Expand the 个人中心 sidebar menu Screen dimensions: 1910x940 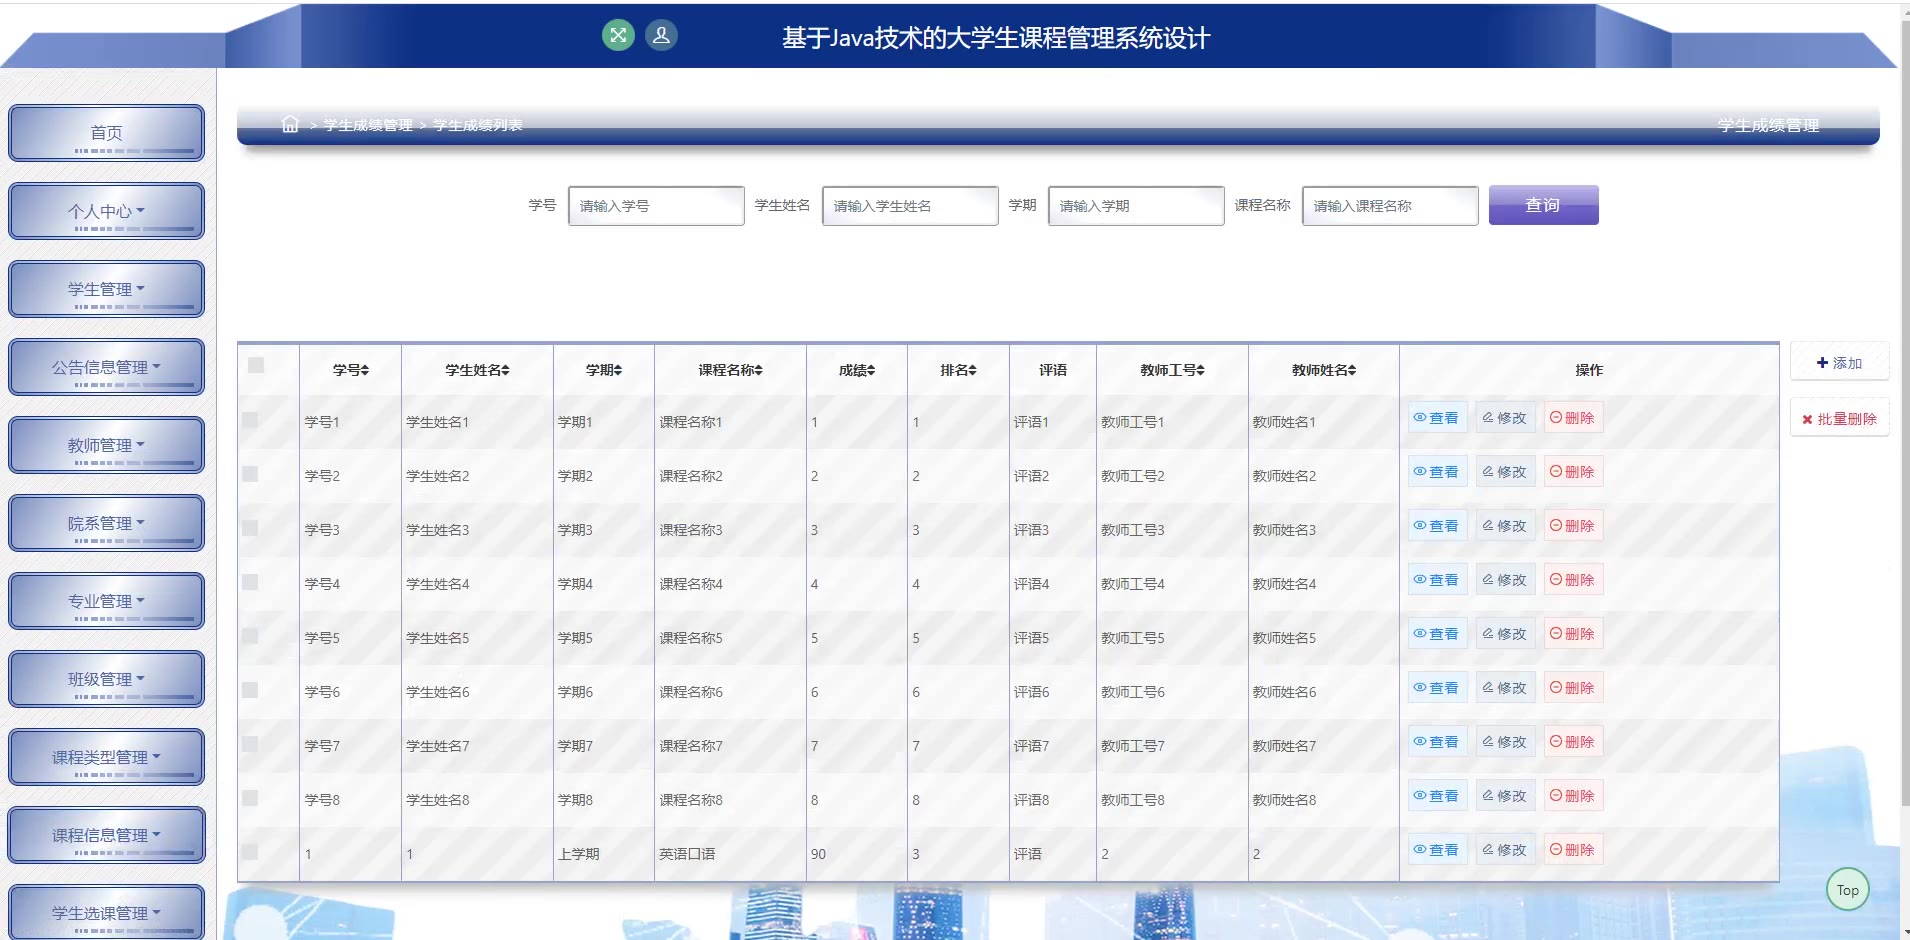click(x=106, y=211)
